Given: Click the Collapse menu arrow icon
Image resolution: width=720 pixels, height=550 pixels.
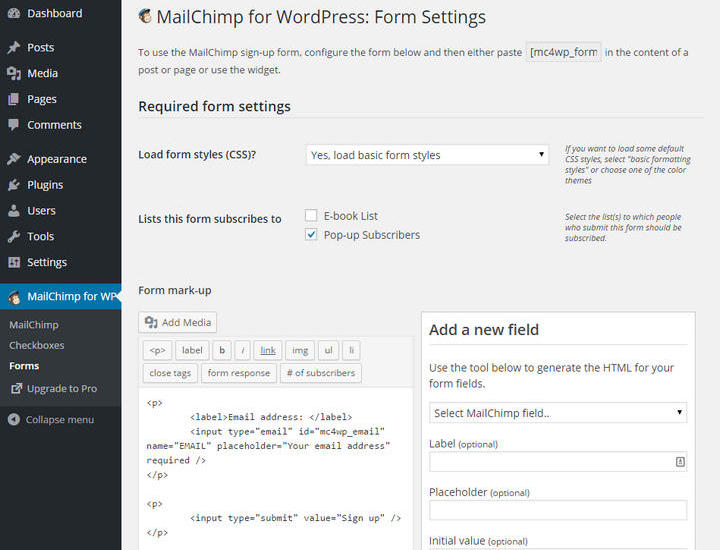Looking at the screenshot, I should click(14, 419).
